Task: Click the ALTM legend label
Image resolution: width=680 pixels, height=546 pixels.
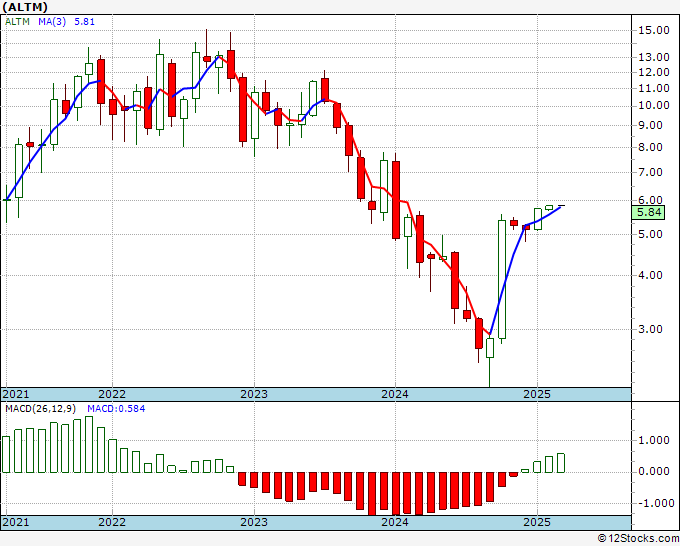Action: coord(17,21)
